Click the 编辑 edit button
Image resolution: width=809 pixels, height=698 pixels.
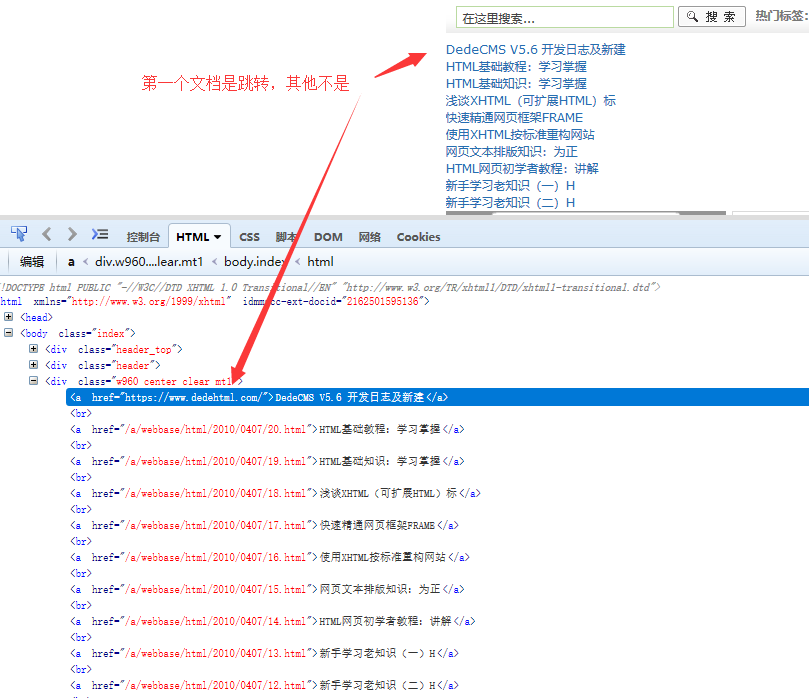(31, 261)
